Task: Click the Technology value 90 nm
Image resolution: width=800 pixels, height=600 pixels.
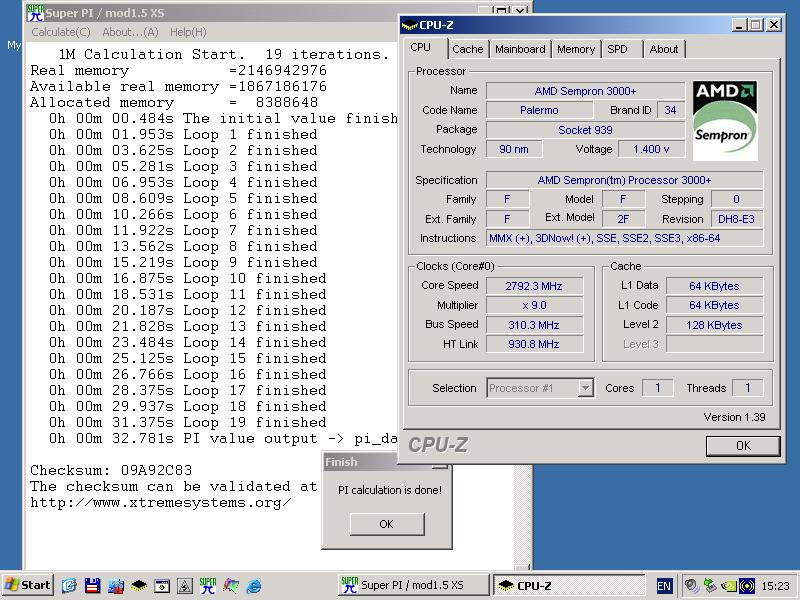Action: pyautogui.click(x=514, y=149)
